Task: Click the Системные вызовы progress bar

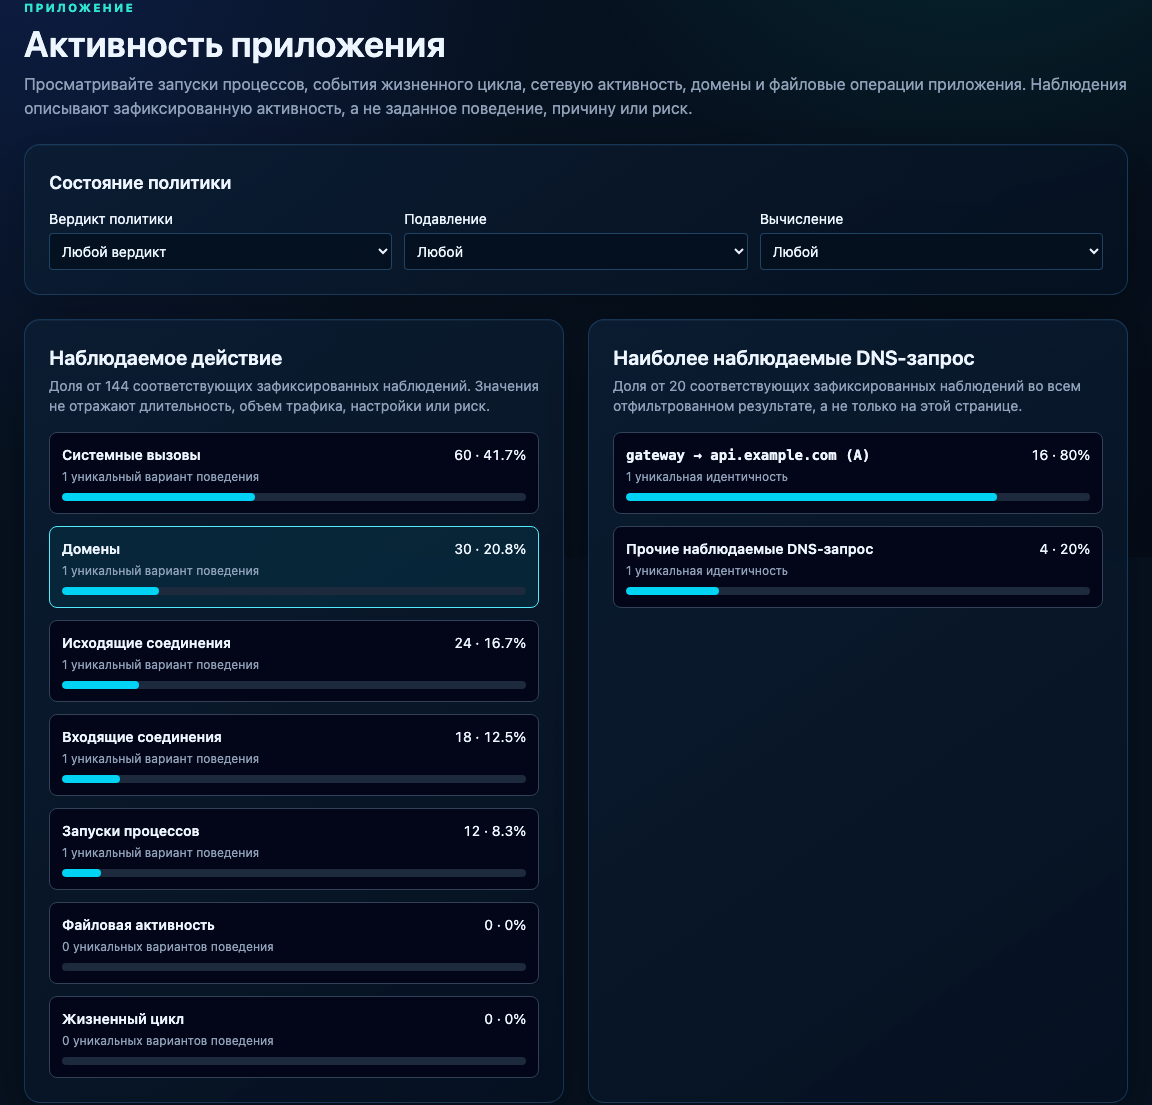Action: [x=294, y=497]
